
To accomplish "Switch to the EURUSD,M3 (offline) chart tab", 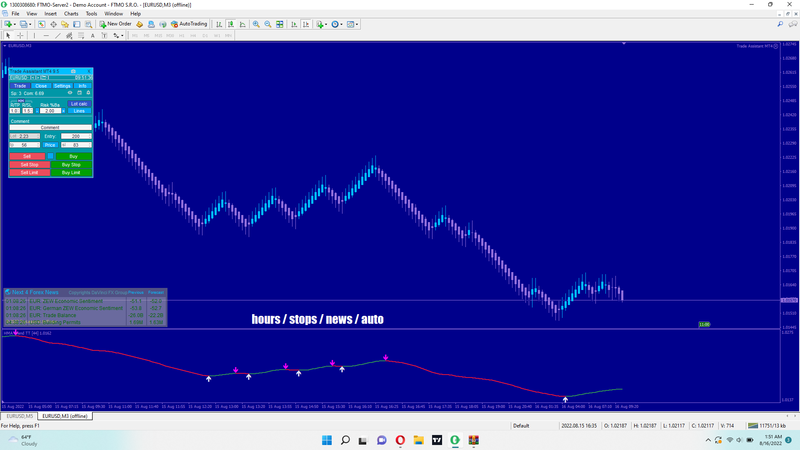I will [65, 416].
